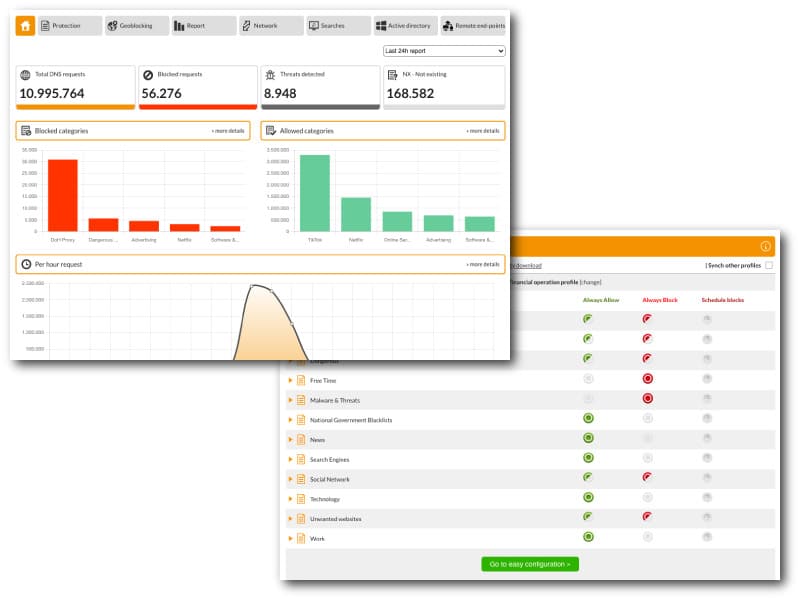The width and height of the screenshot is (800, 600).
Task: Click the Malware & Threats category page icon
Action: pos(301,400)
